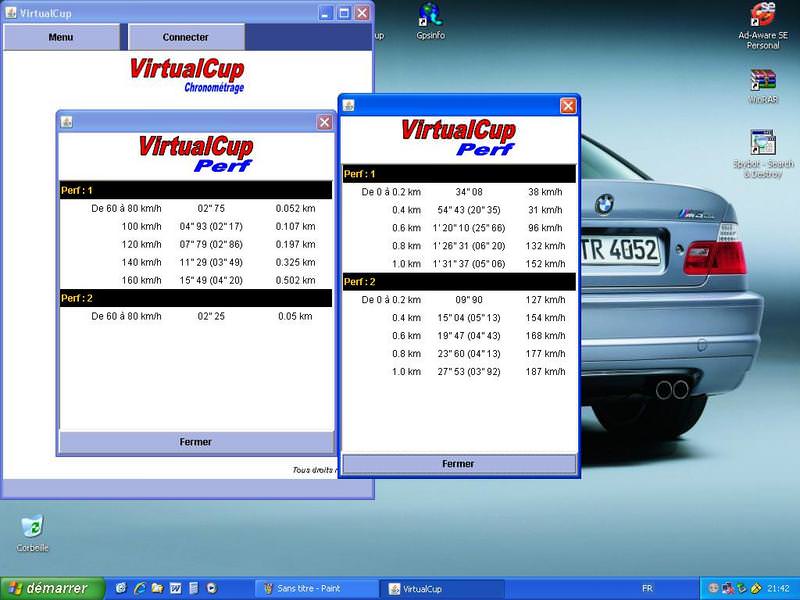Click the time '11"29 (03"49)'
Viewport: 800px width, 600px height.
211,262
